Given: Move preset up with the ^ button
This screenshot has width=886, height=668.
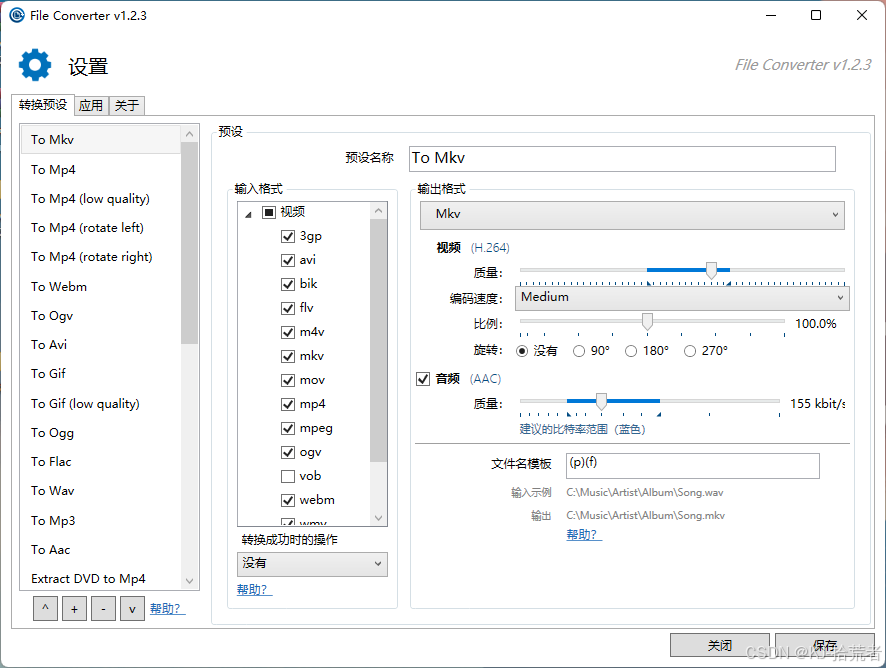Looking at the screenshot, I should point(45,609).
